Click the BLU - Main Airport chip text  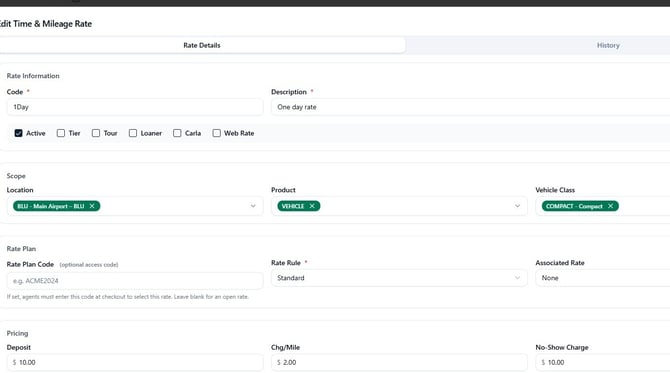(51, 206)
